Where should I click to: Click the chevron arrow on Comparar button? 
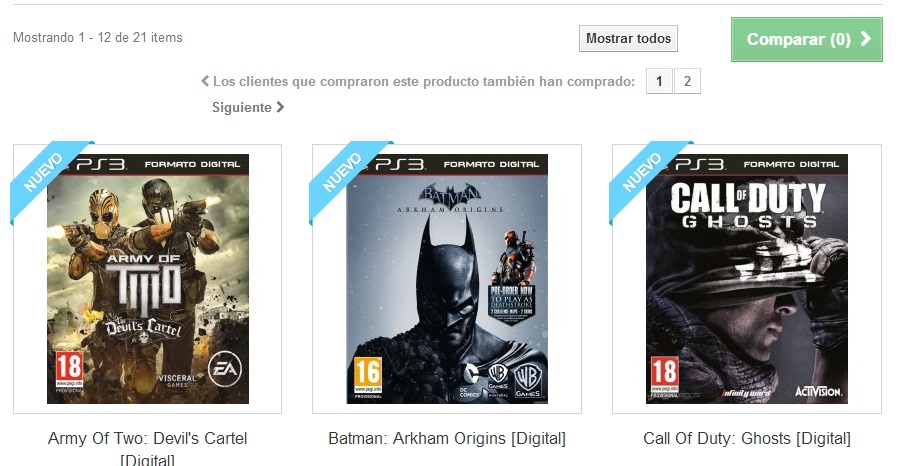865,39
